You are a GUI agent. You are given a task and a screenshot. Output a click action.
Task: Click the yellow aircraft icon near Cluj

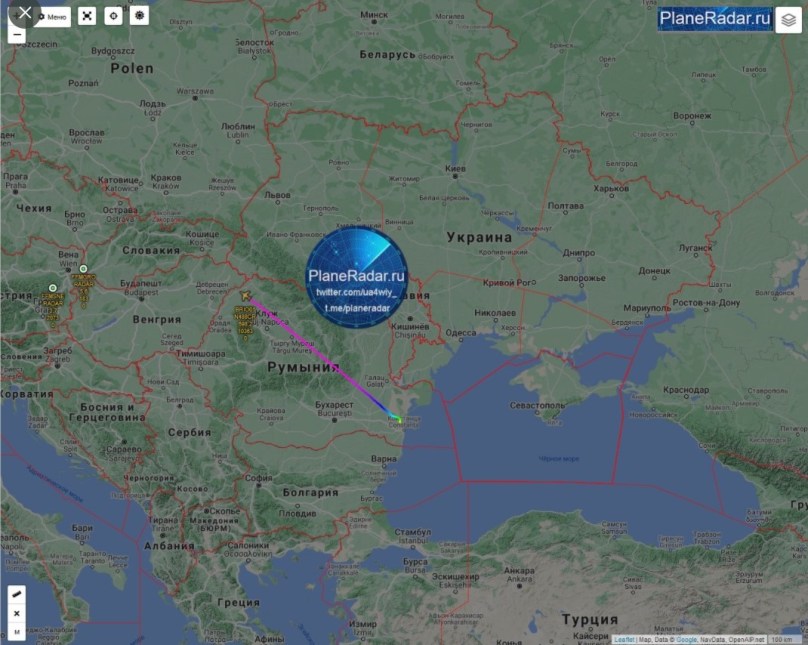coord(245,296)
